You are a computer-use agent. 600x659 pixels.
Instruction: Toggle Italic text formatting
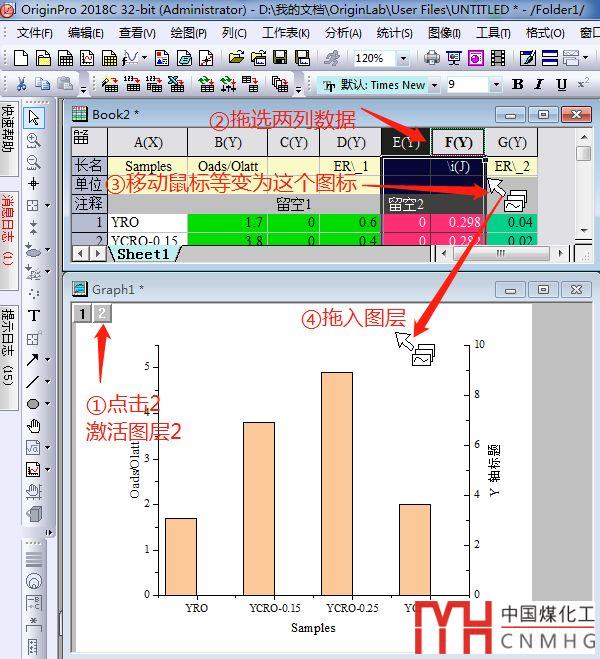pos(539,84)
